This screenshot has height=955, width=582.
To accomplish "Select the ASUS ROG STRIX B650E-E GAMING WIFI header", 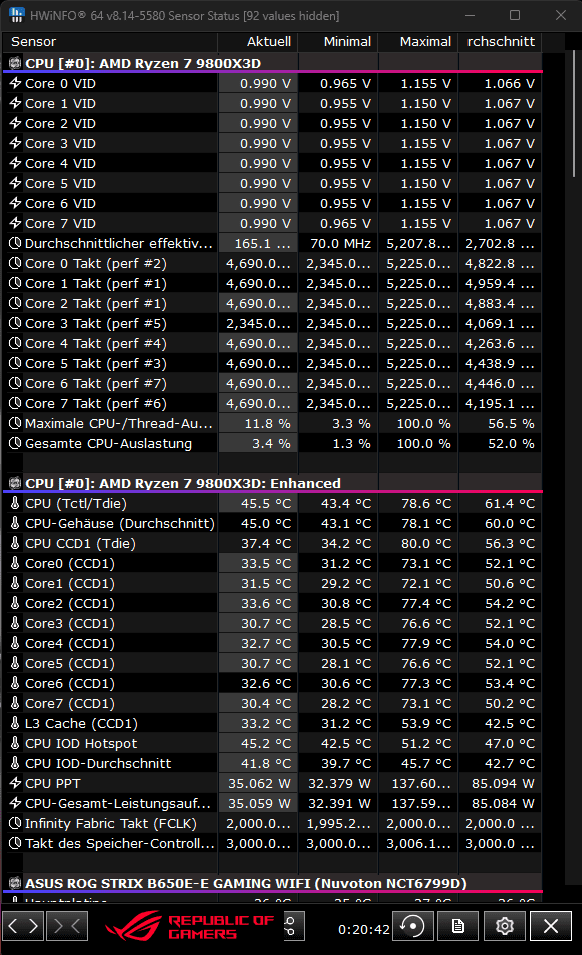I will [246, 883].
